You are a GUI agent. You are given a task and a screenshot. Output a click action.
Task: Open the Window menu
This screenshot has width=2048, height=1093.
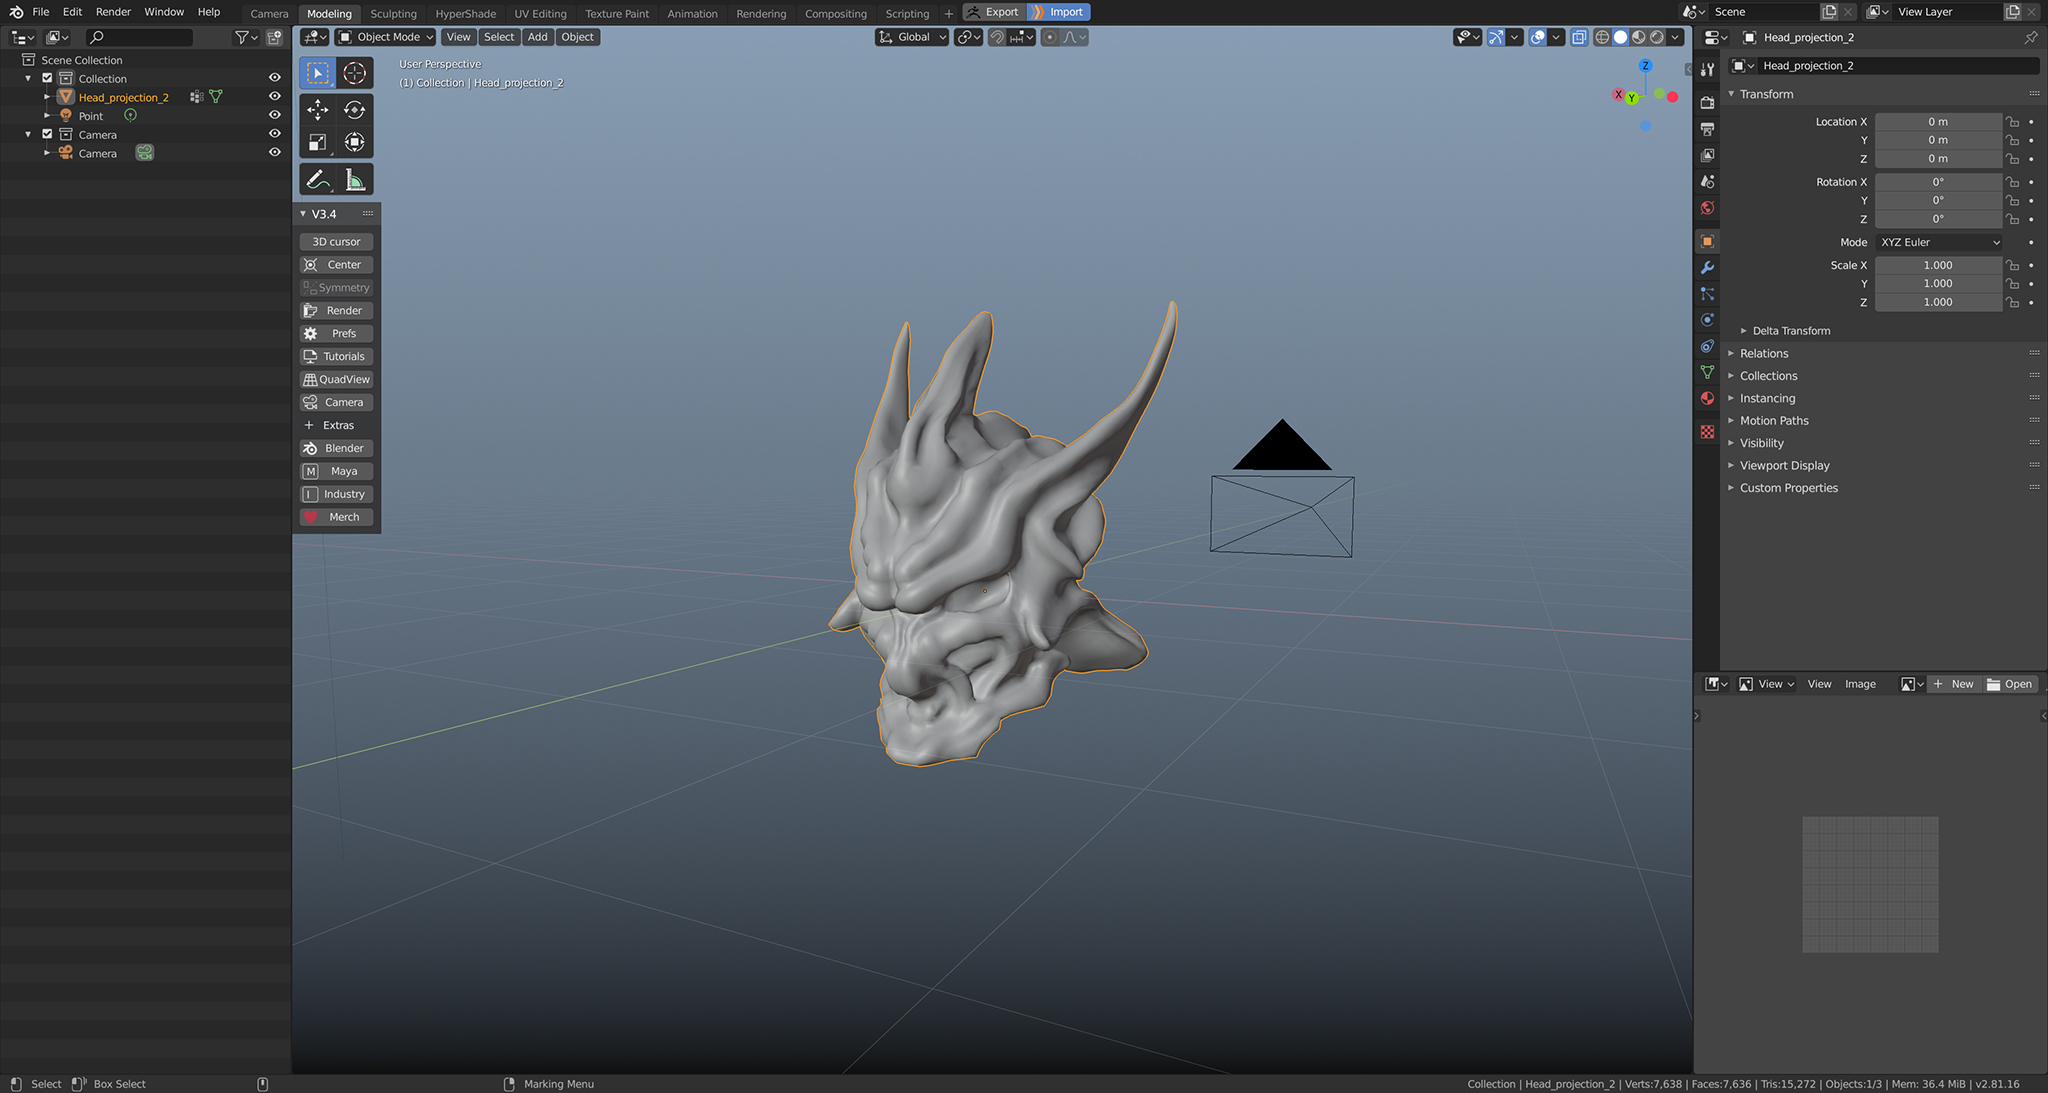(x=164, y=11)
